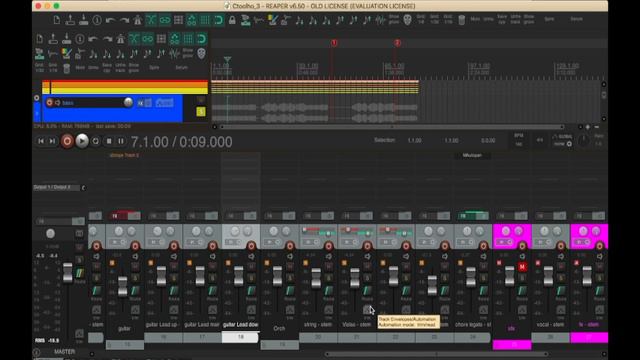This screenshot has height=360, width=640.
Task: Select marker 1 on the timeline
Action: [334, 43]
